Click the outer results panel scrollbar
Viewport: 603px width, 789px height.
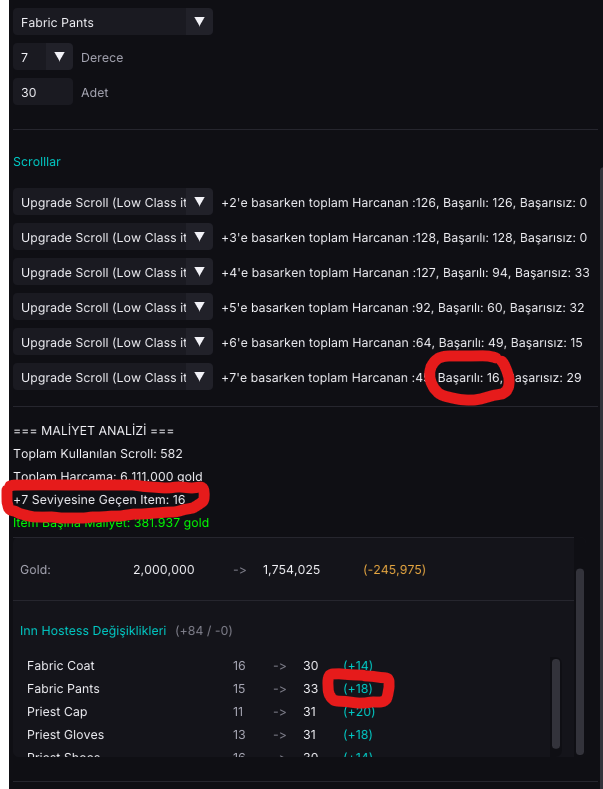(x=580, y=662)
